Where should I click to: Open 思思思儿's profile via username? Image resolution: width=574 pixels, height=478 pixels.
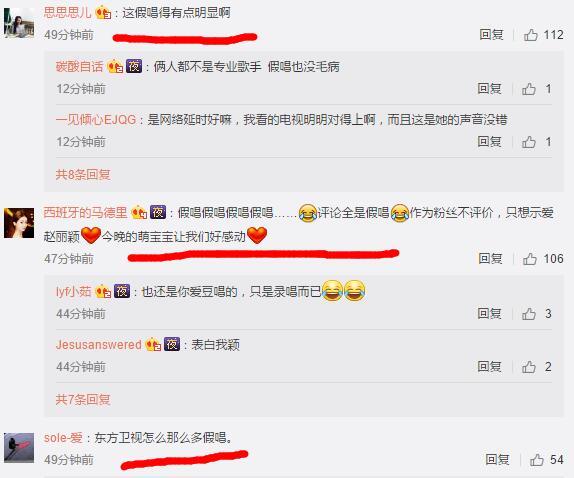click(67, 13)
